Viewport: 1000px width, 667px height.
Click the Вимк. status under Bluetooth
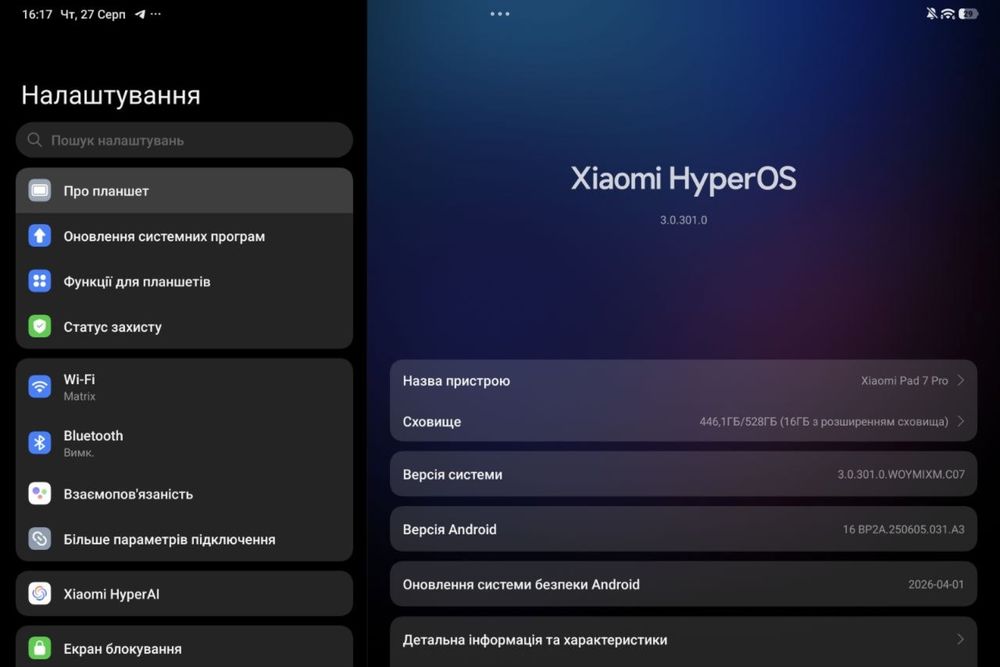click(x=78, y=453)
